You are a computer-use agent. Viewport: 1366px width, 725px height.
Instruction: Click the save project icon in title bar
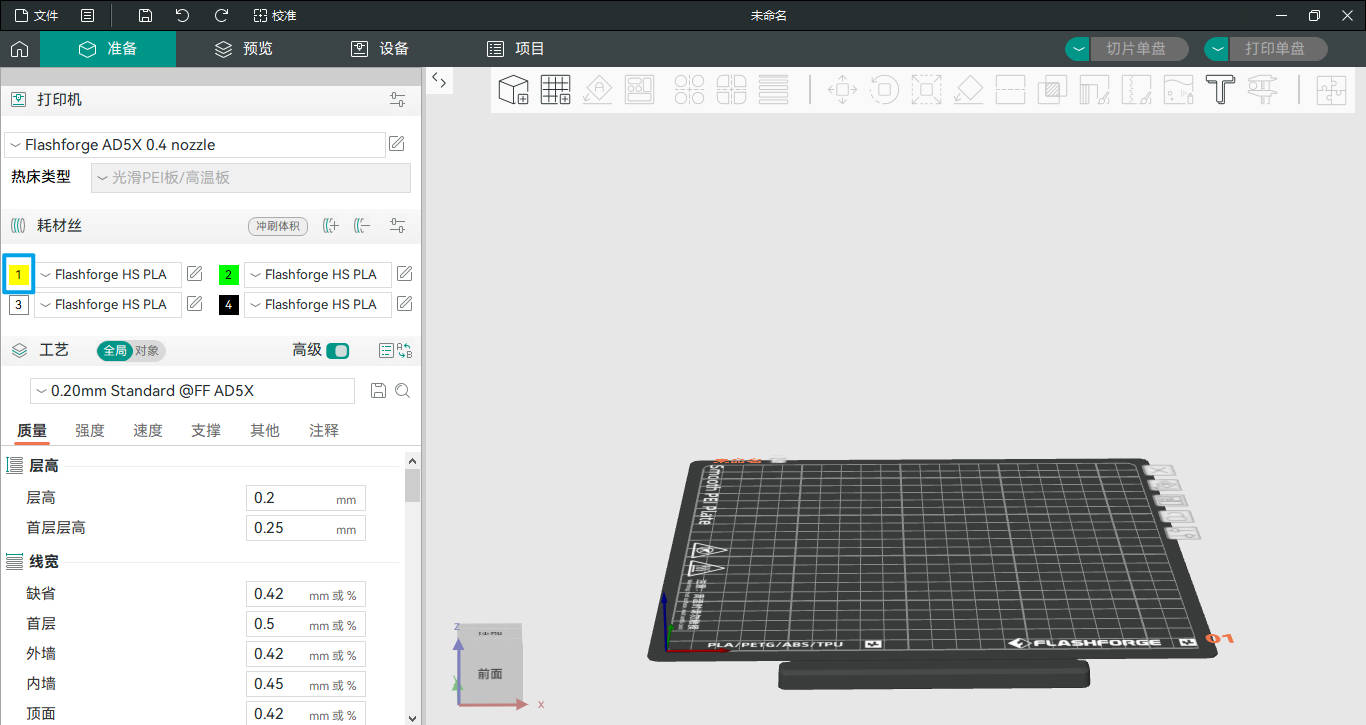(145, 15)
